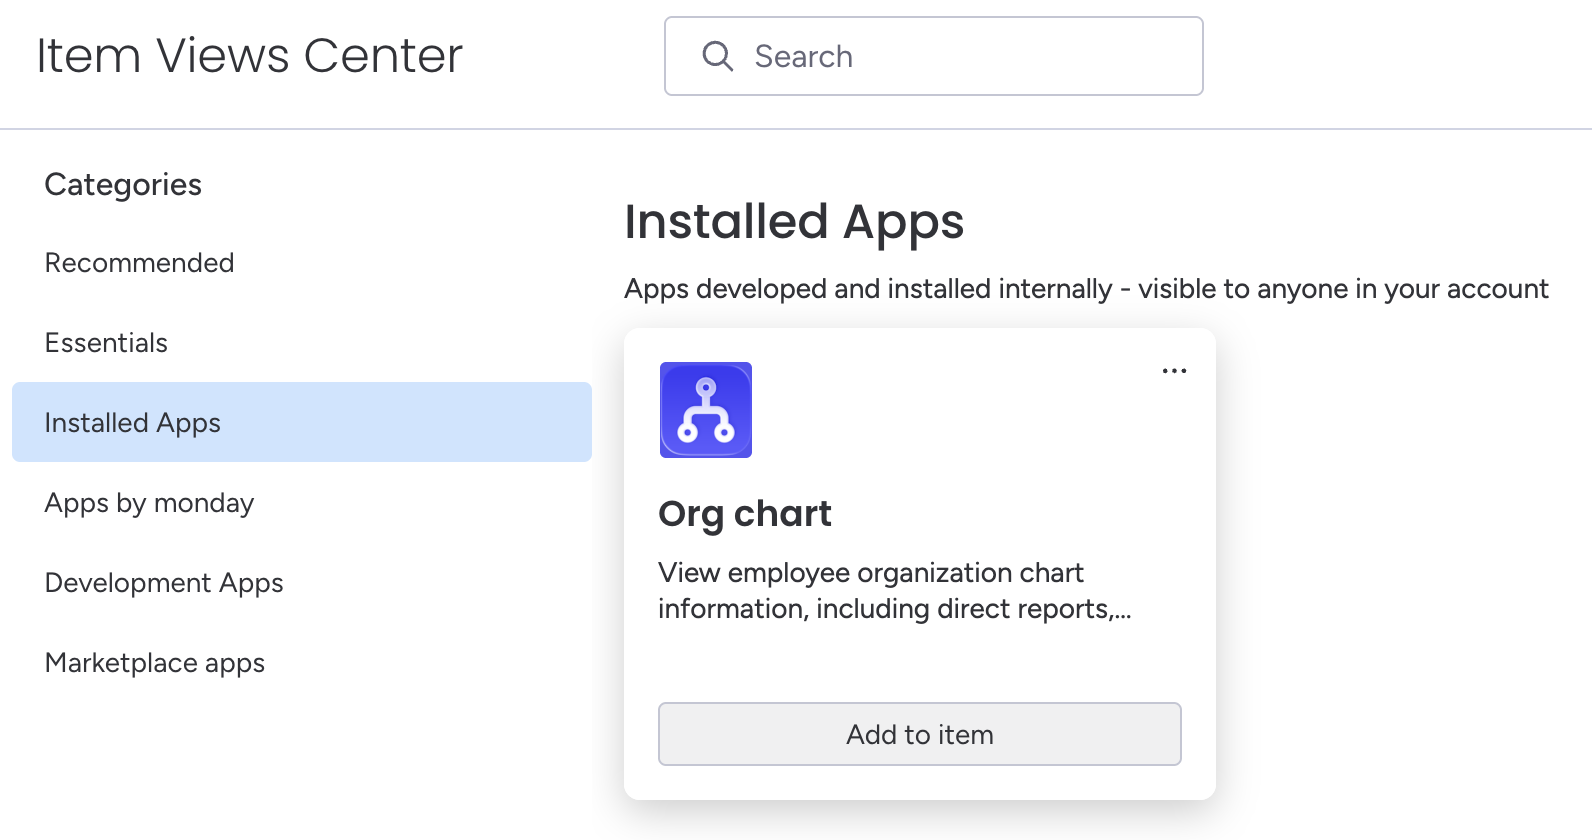The image size is (1592, 840).
Task: Click the magnifying glass search icon
Action: 717,56
